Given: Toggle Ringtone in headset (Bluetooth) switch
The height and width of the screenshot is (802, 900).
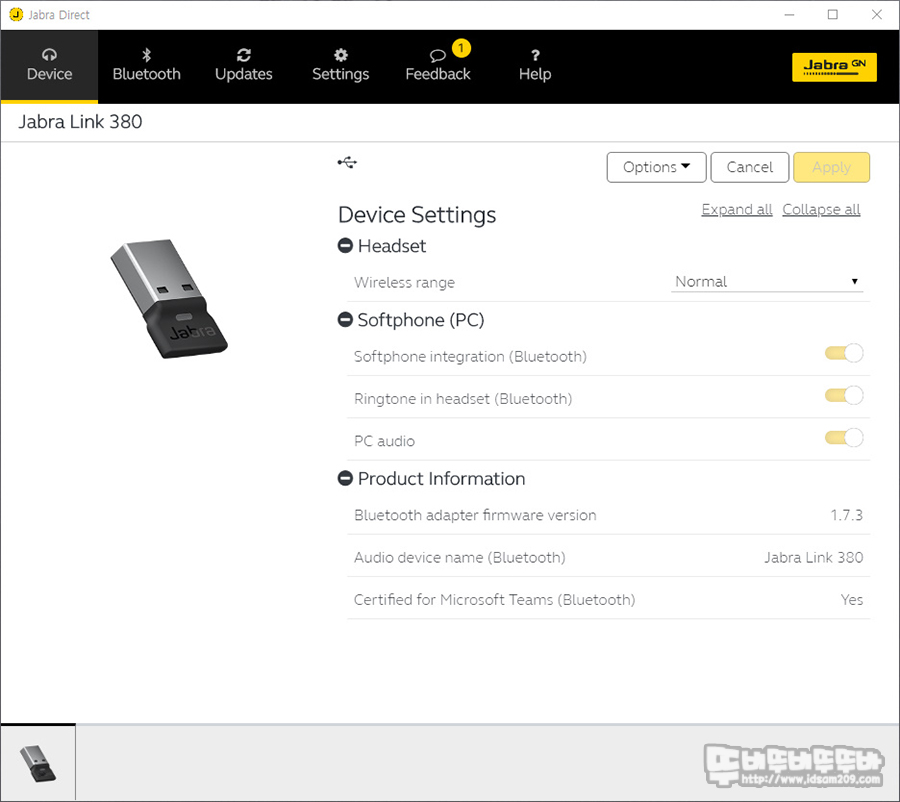Looking at the screenshot, I should click(x=844, y=396).
